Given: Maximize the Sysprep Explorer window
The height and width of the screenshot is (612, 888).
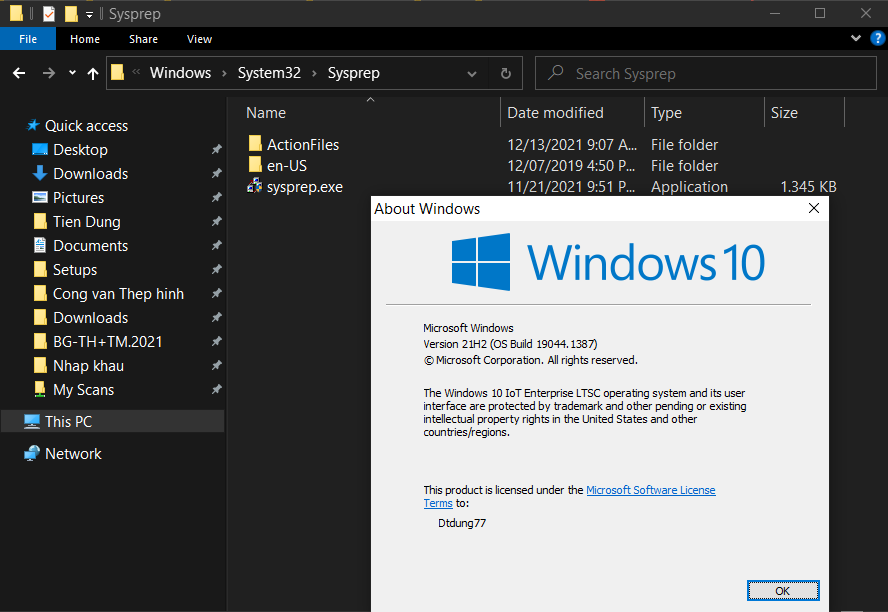Looking at the screenshot, I should (819, 13).
